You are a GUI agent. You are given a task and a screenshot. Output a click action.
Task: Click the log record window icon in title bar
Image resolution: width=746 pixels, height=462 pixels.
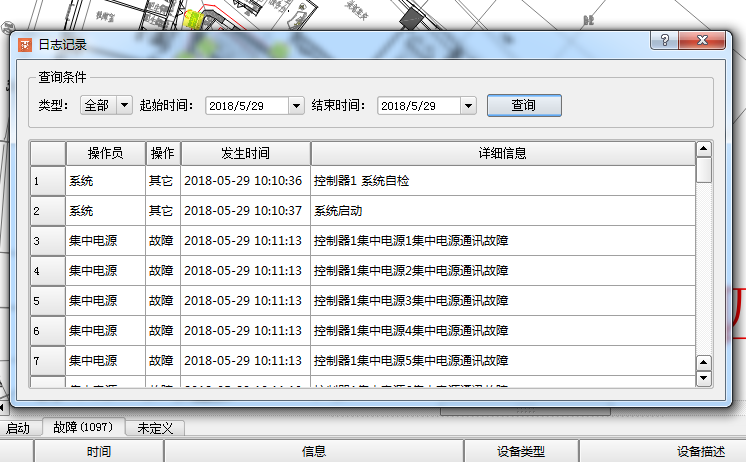[x=25, y=44]
